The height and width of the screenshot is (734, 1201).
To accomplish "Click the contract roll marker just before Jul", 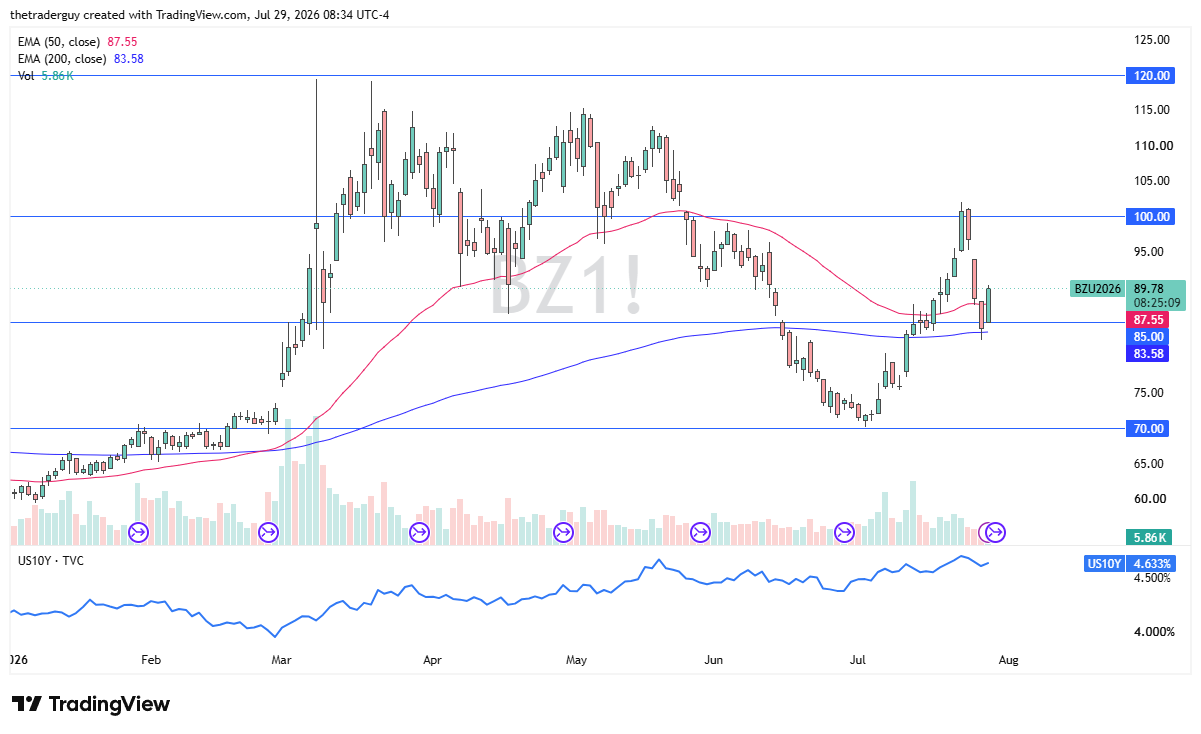I will pos(844,533).
